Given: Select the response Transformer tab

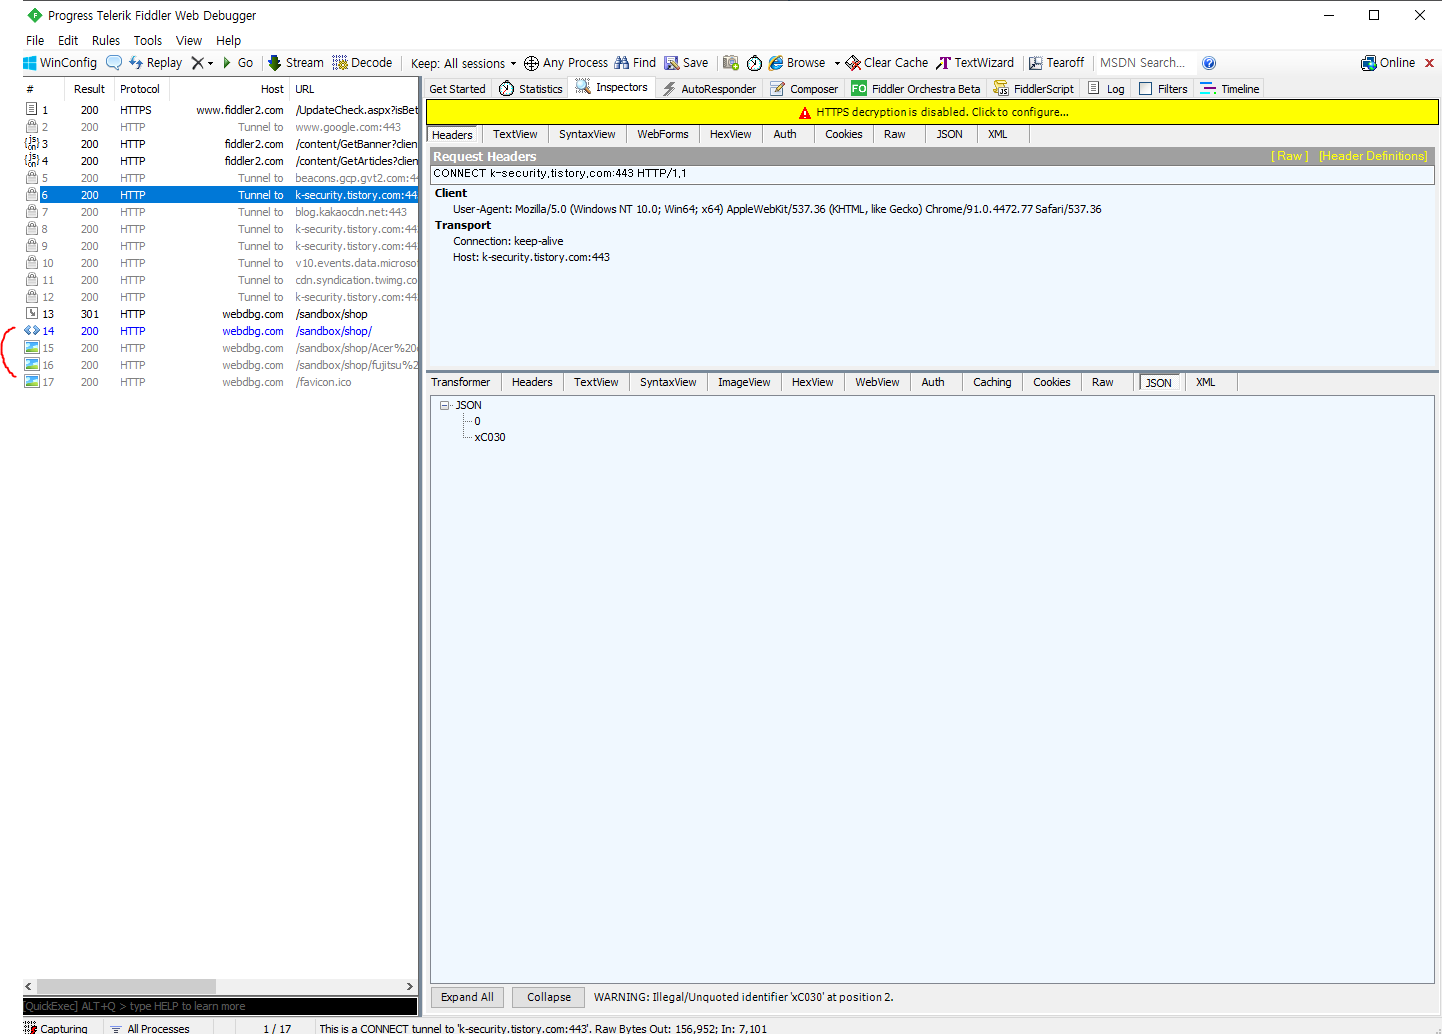Looking at the screenshot, I should point(461,382).
